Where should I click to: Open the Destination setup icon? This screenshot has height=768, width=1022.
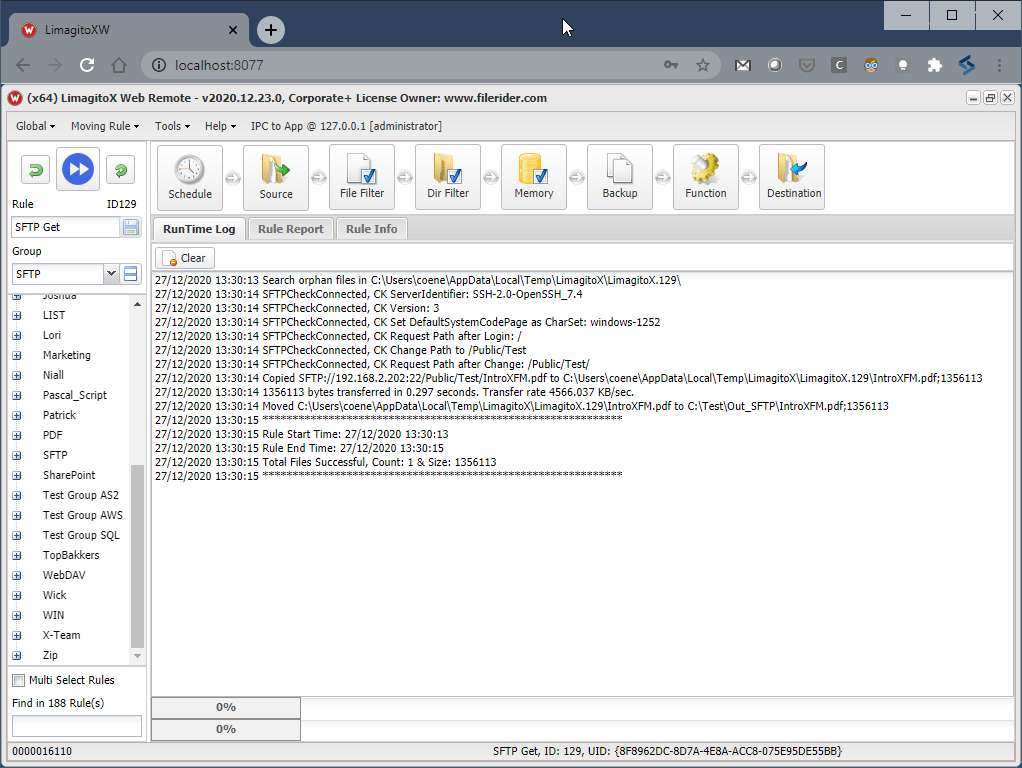pos(791,176)
